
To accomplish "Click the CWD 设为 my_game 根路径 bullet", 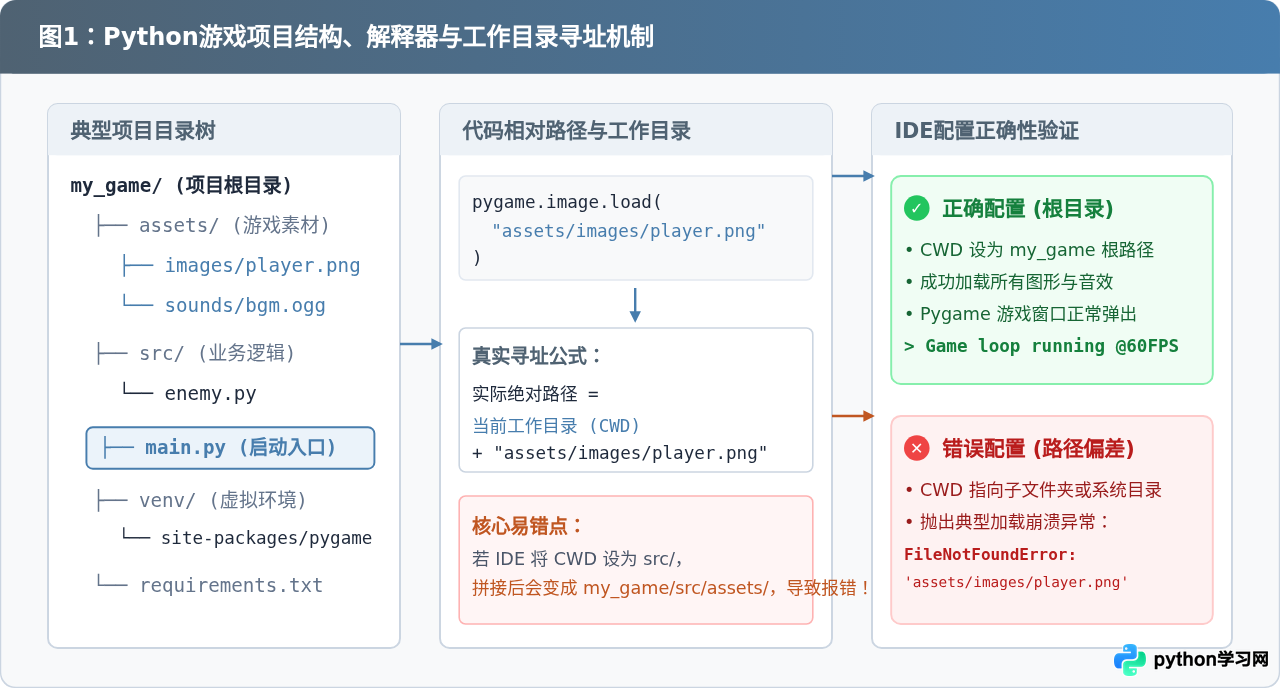I will pos(1029,250).
